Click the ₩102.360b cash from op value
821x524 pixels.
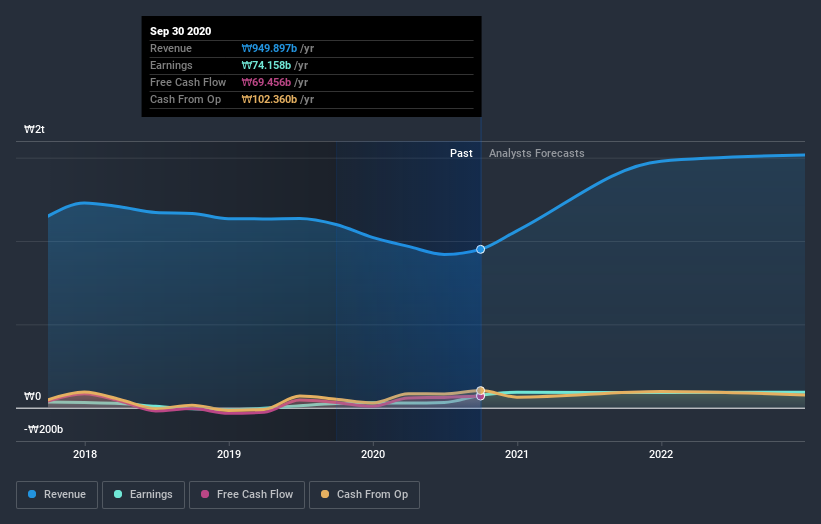coord(269,99)
